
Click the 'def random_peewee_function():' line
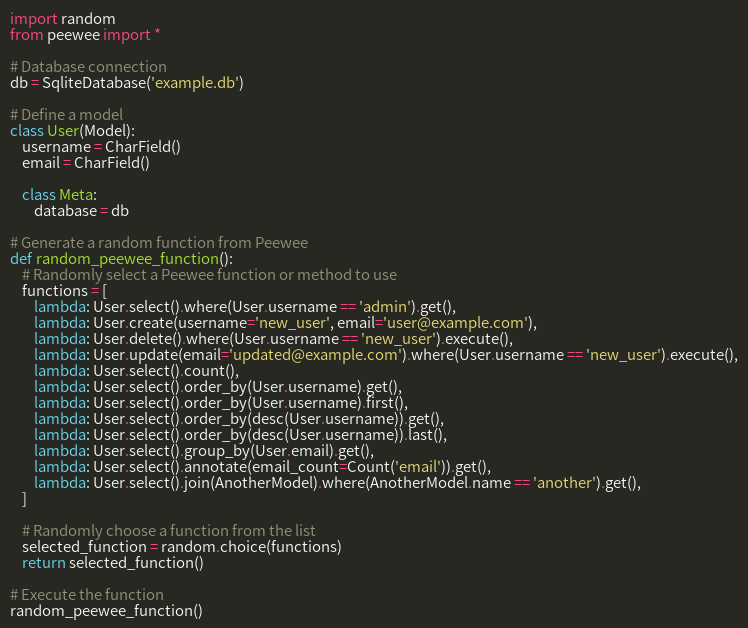pyautogui.click(x=122, y=259)
